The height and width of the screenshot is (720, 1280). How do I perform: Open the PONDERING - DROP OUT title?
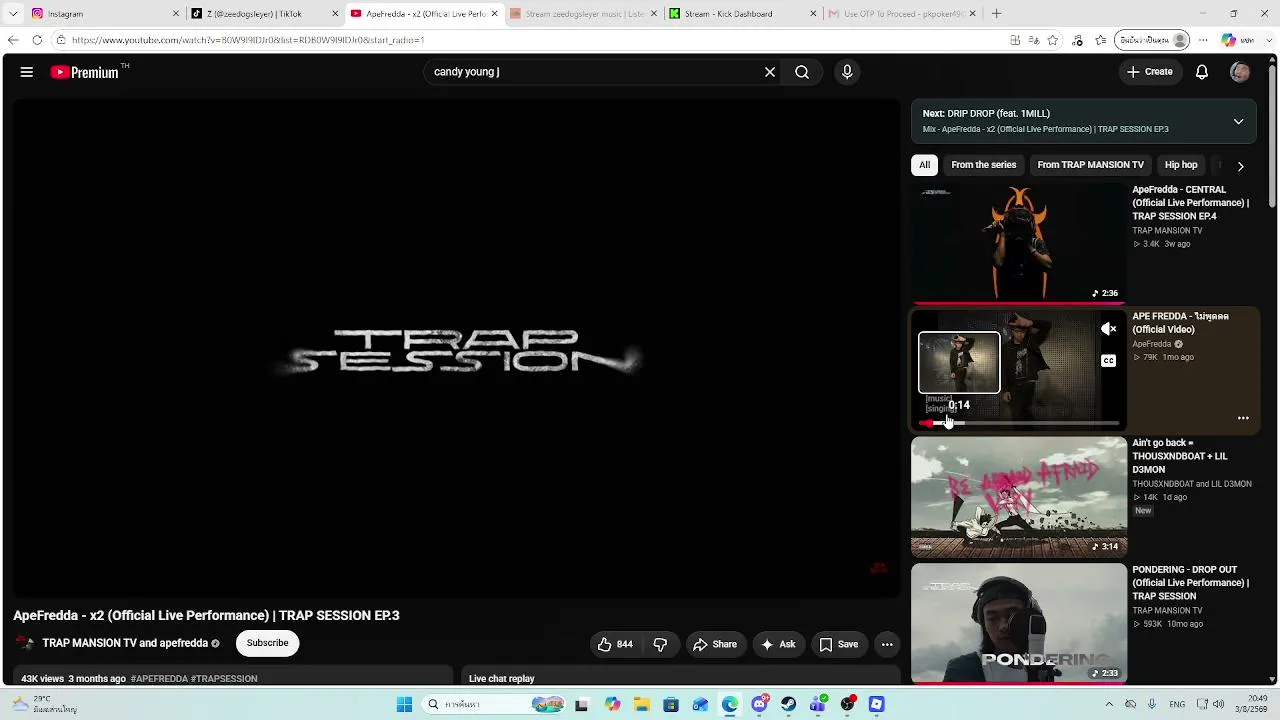click(1190, 583)
